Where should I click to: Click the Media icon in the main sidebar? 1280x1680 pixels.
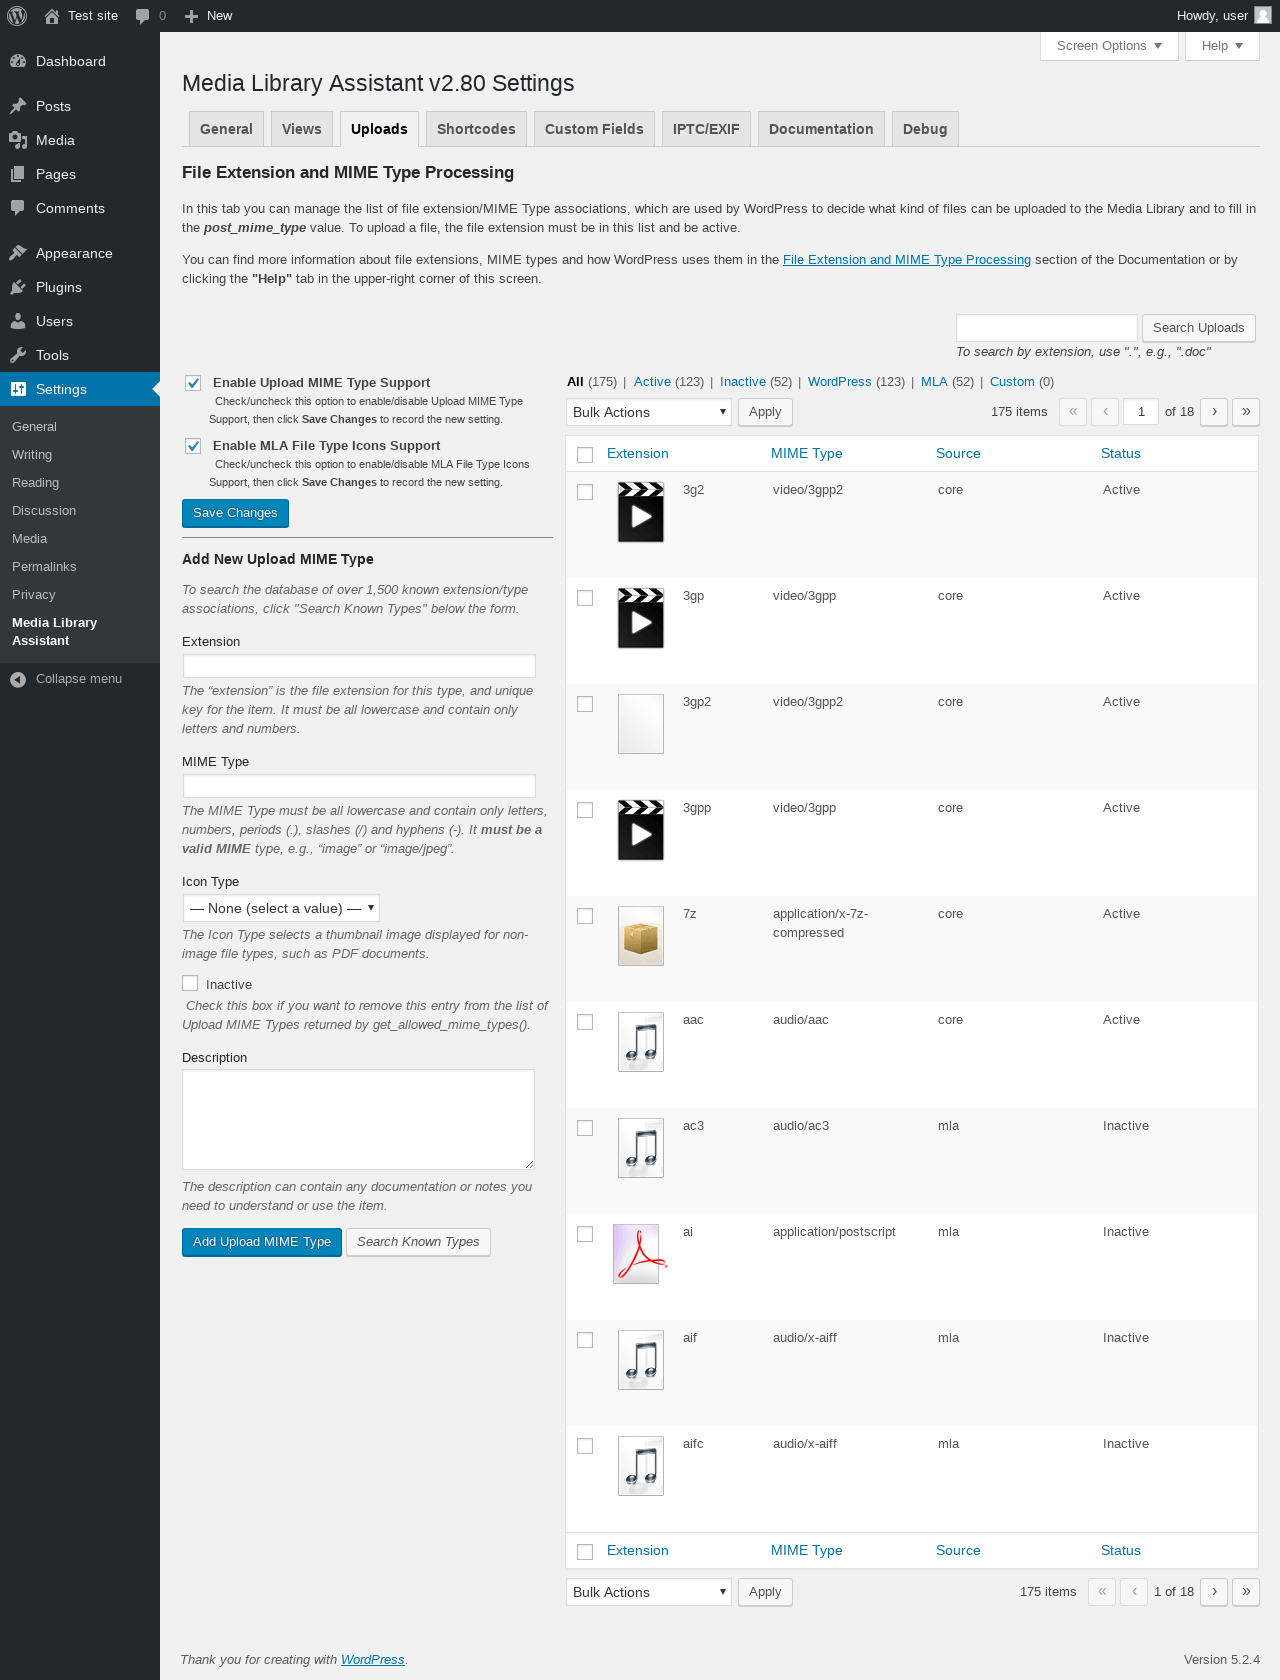click(x=18, y=140)
